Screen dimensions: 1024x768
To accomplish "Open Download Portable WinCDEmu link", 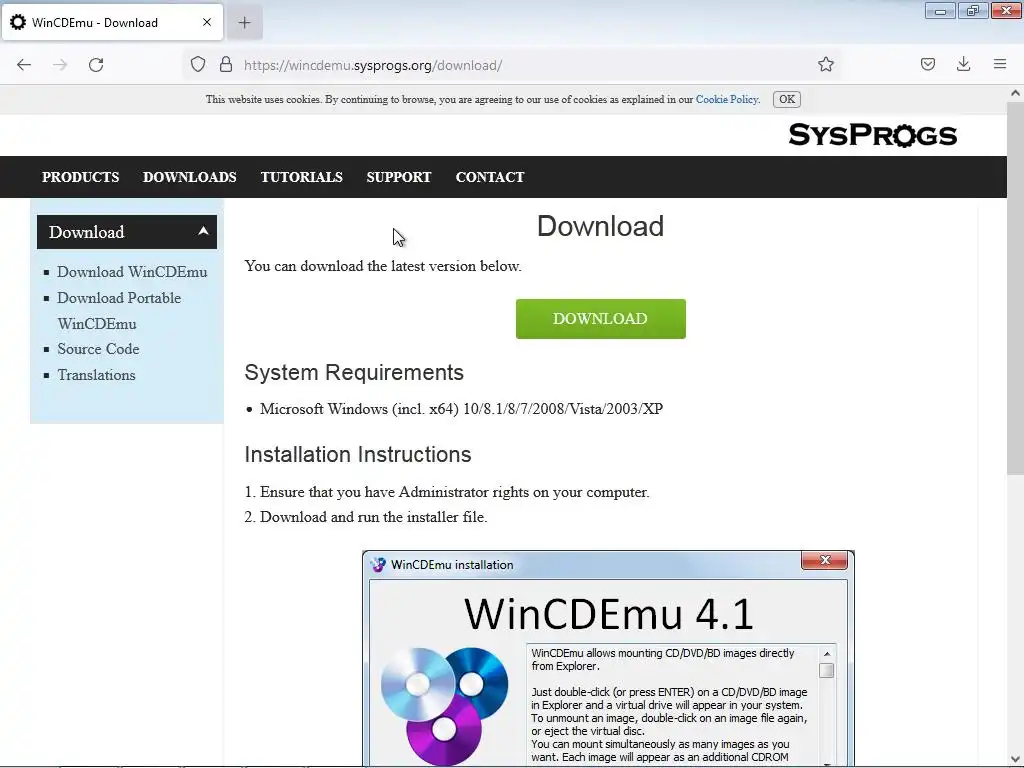I will [119, 311].
